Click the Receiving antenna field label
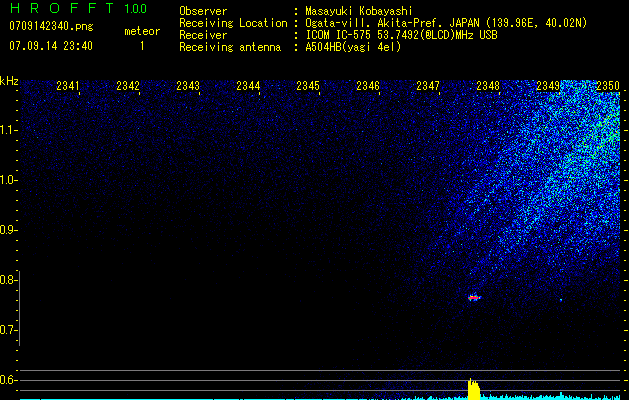 (x=230, y=47)
